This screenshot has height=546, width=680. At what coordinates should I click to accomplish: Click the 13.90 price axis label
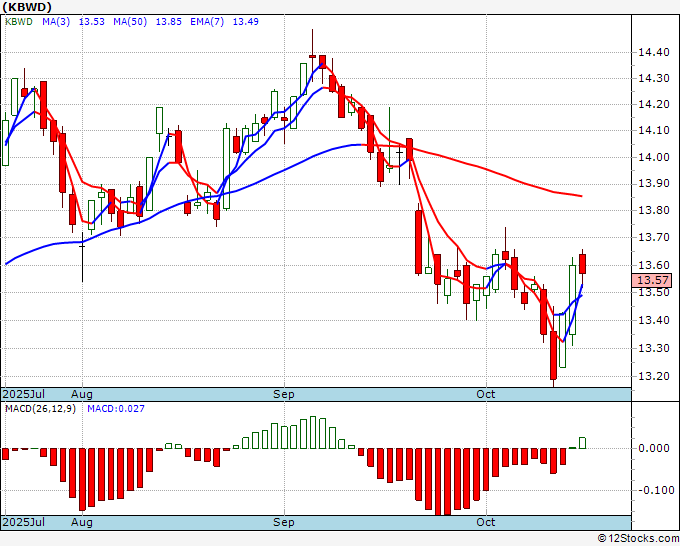654,183
